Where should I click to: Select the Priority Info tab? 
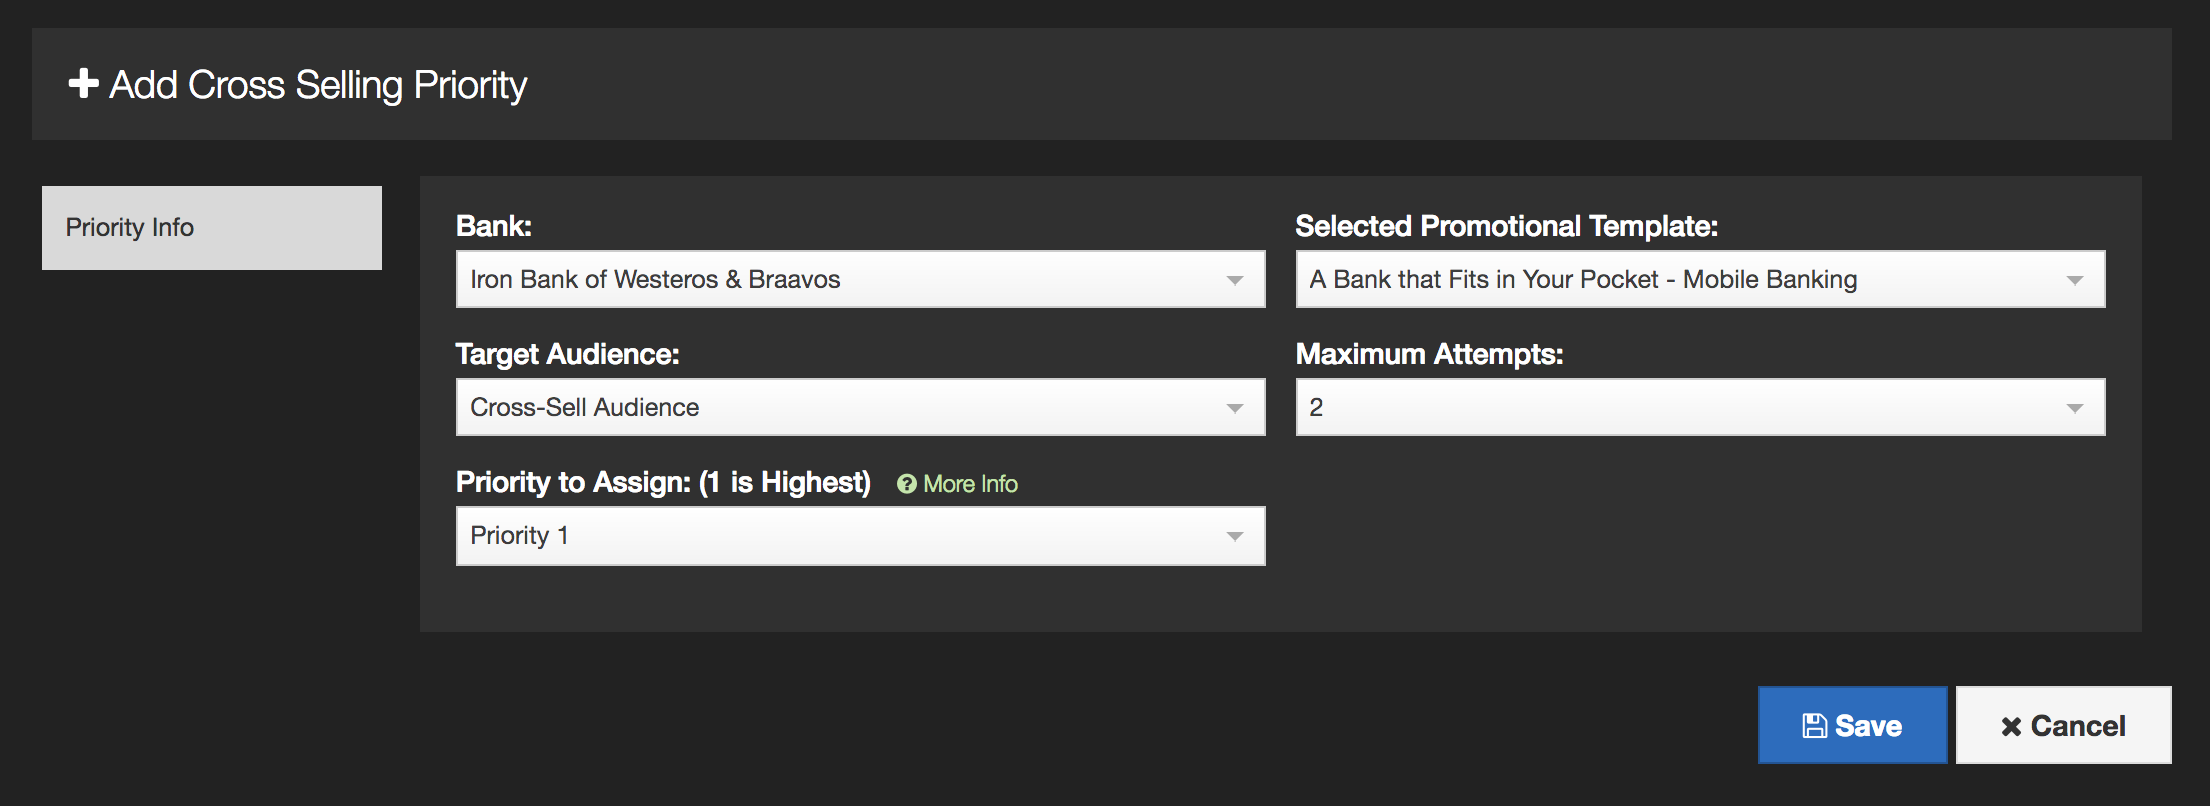coord(212,228)
